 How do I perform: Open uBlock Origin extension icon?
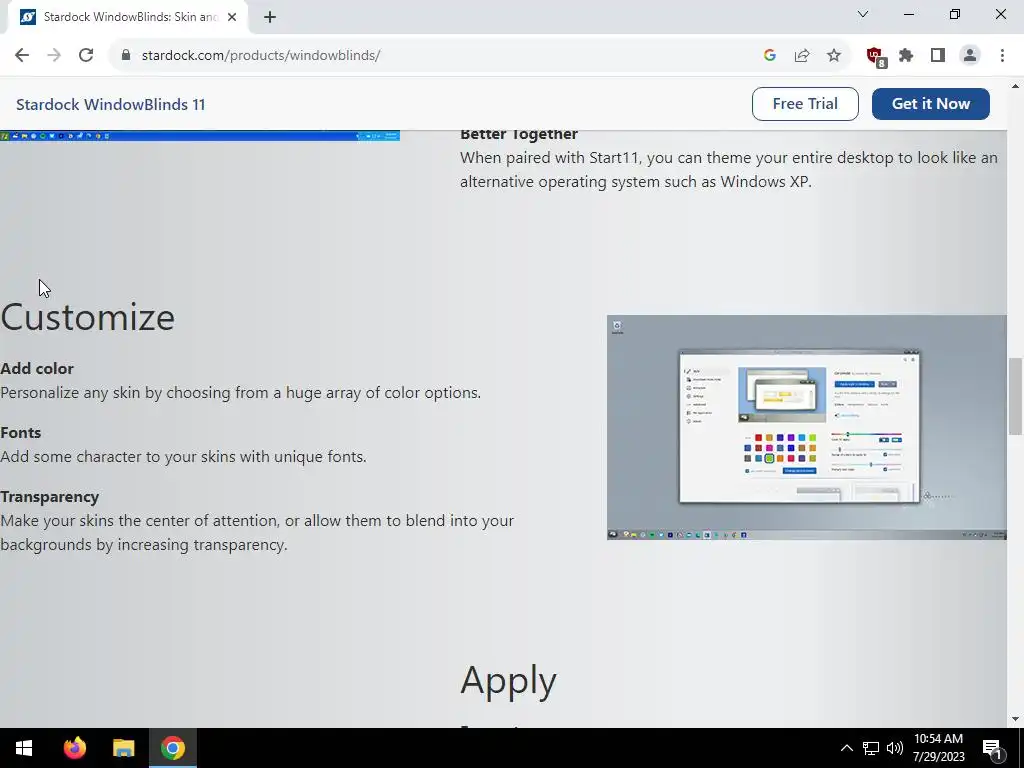tap(875, 56)
